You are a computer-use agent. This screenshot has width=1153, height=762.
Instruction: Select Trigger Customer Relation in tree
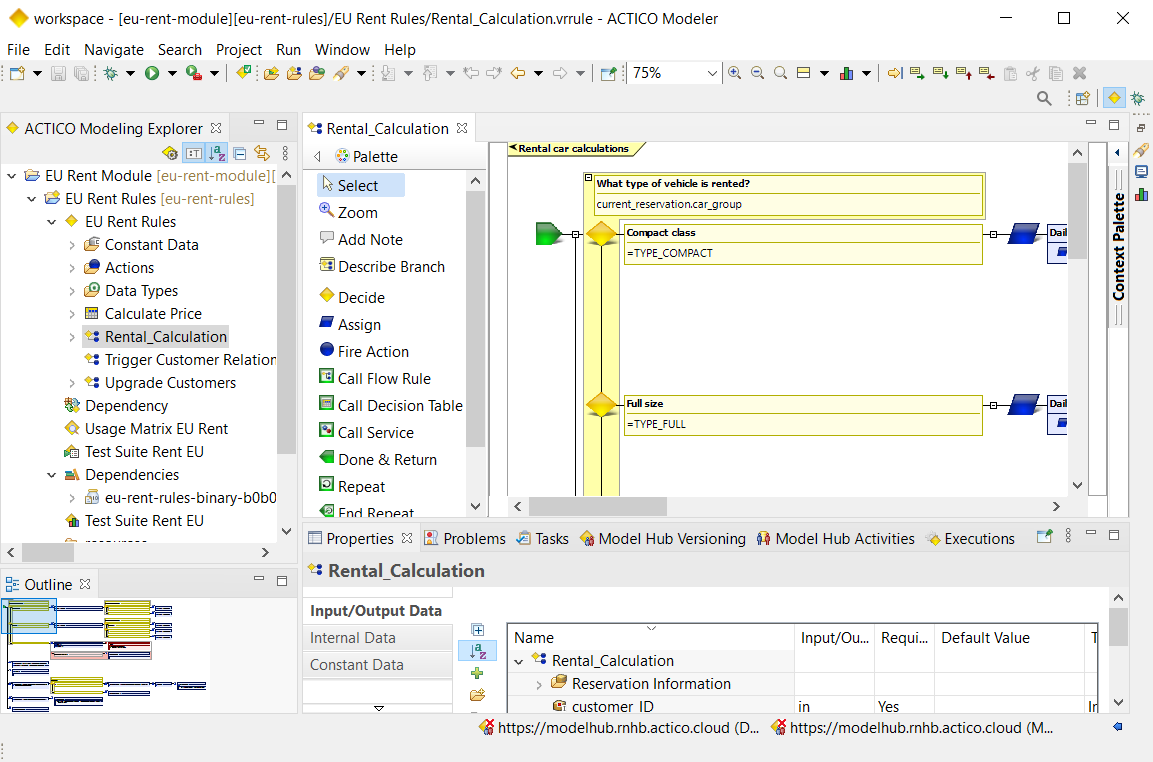(x=190, y=359)
